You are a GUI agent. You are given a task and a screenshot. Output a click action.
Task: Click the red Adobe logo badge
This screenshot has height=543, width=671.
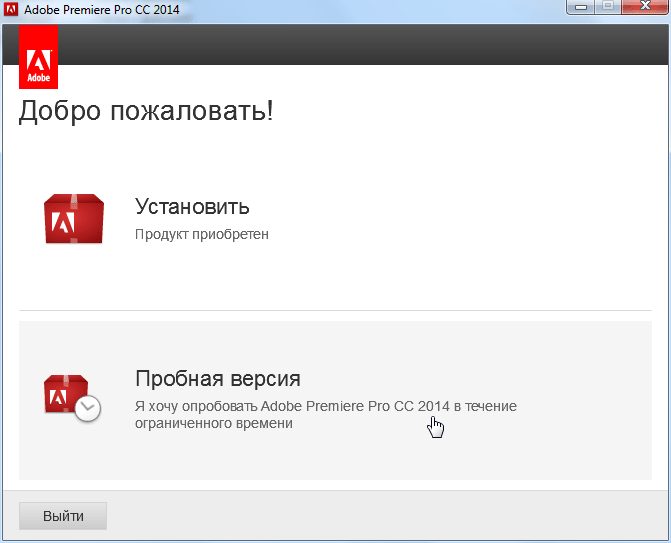coord(39,57)
